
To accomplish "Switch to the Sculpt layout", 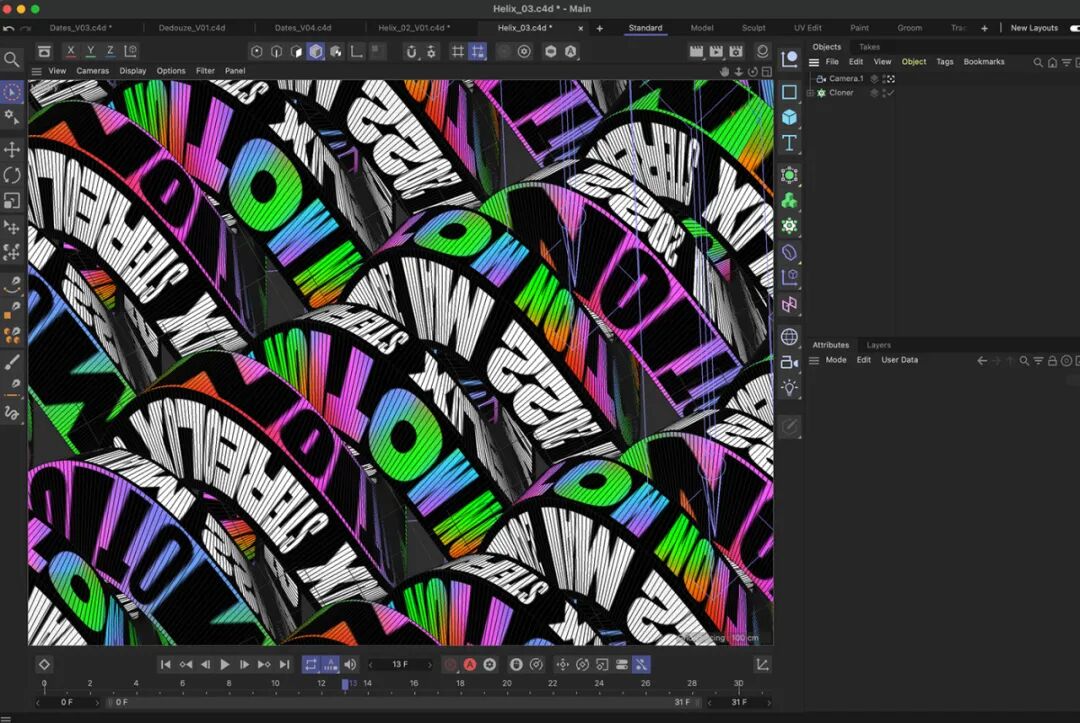I will coord(754,28).
